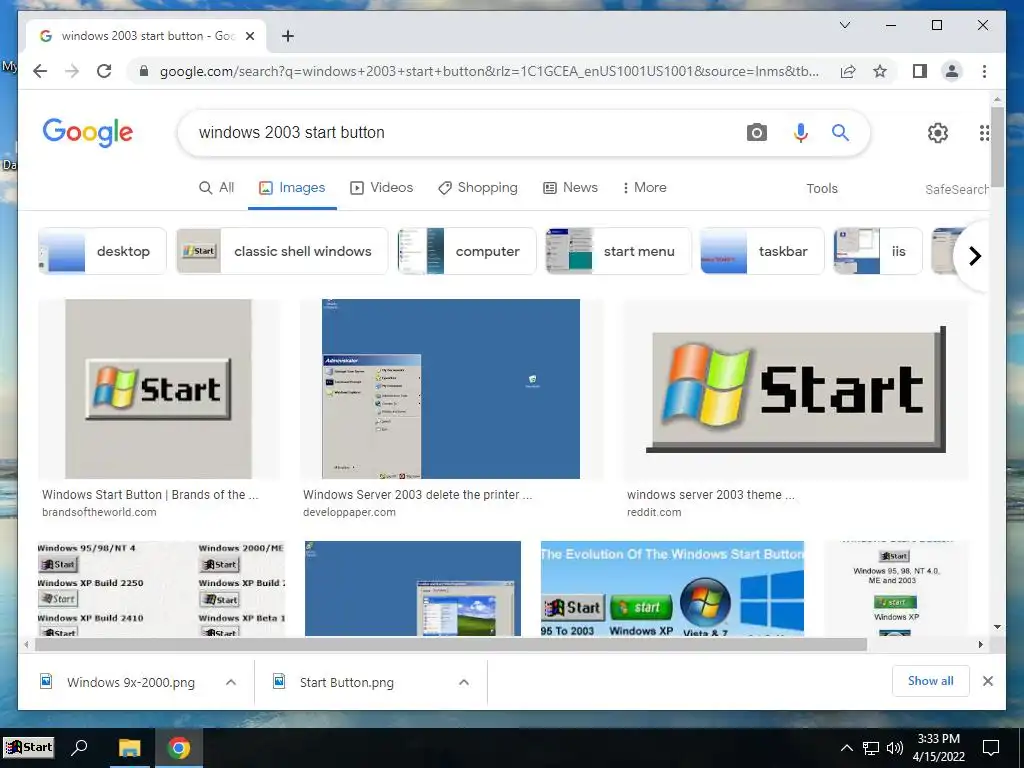Filter images by desktop chip
This screenshot has height=768, width=1024.
click(103, 251)
